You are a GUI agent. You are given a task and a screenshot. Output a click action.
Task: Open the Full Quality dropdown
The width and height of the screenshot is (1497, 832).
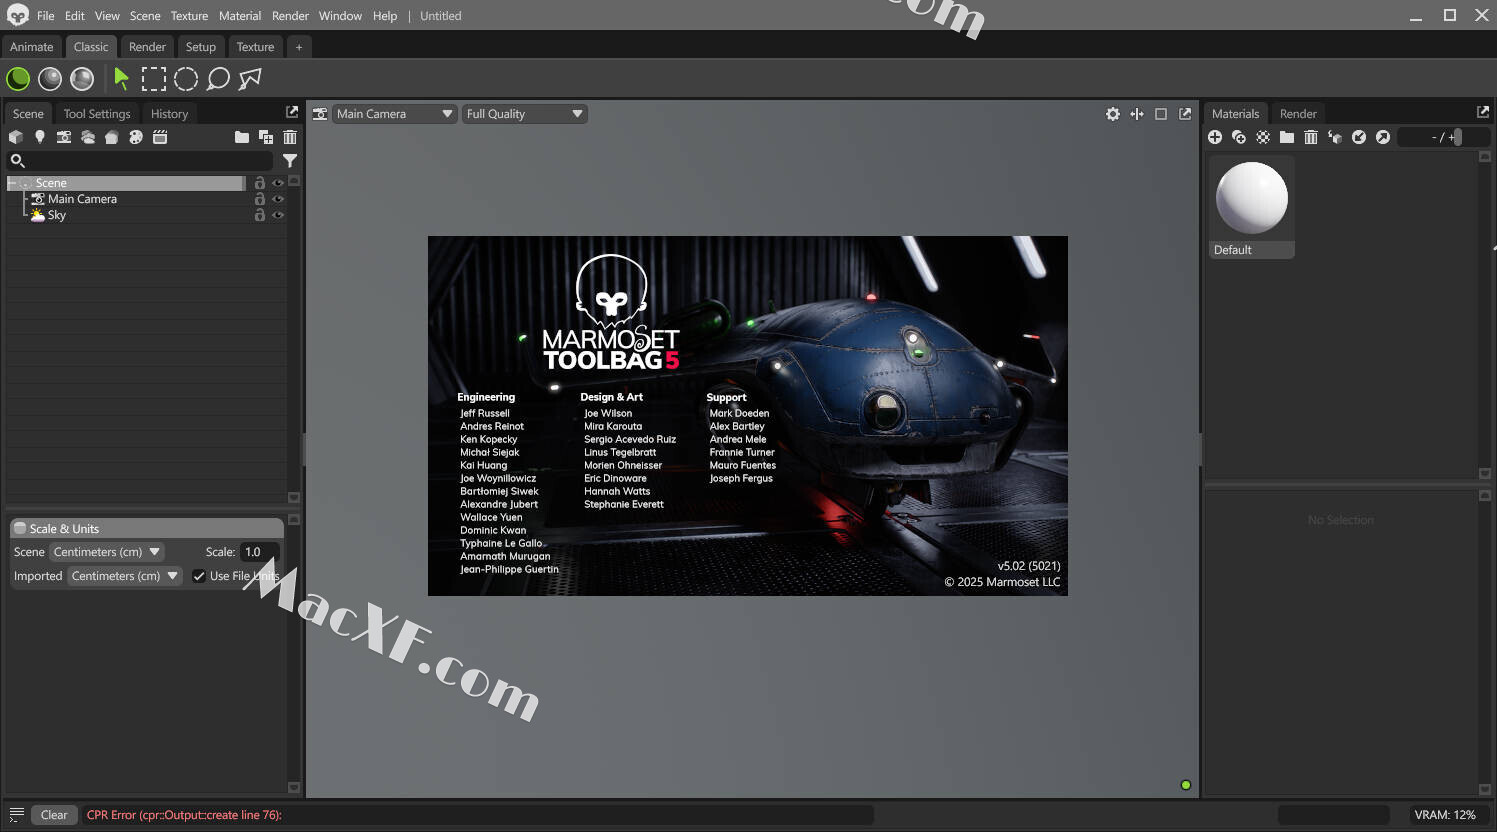[525, 114]
